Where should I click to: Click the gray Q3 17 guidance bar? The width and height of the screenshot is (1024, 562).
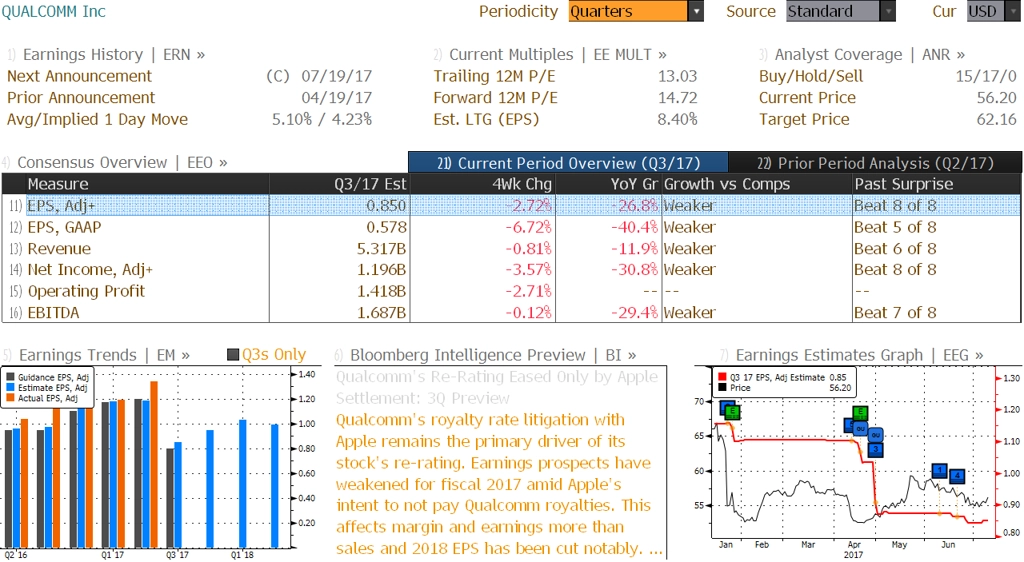click(x=170, y=498)
